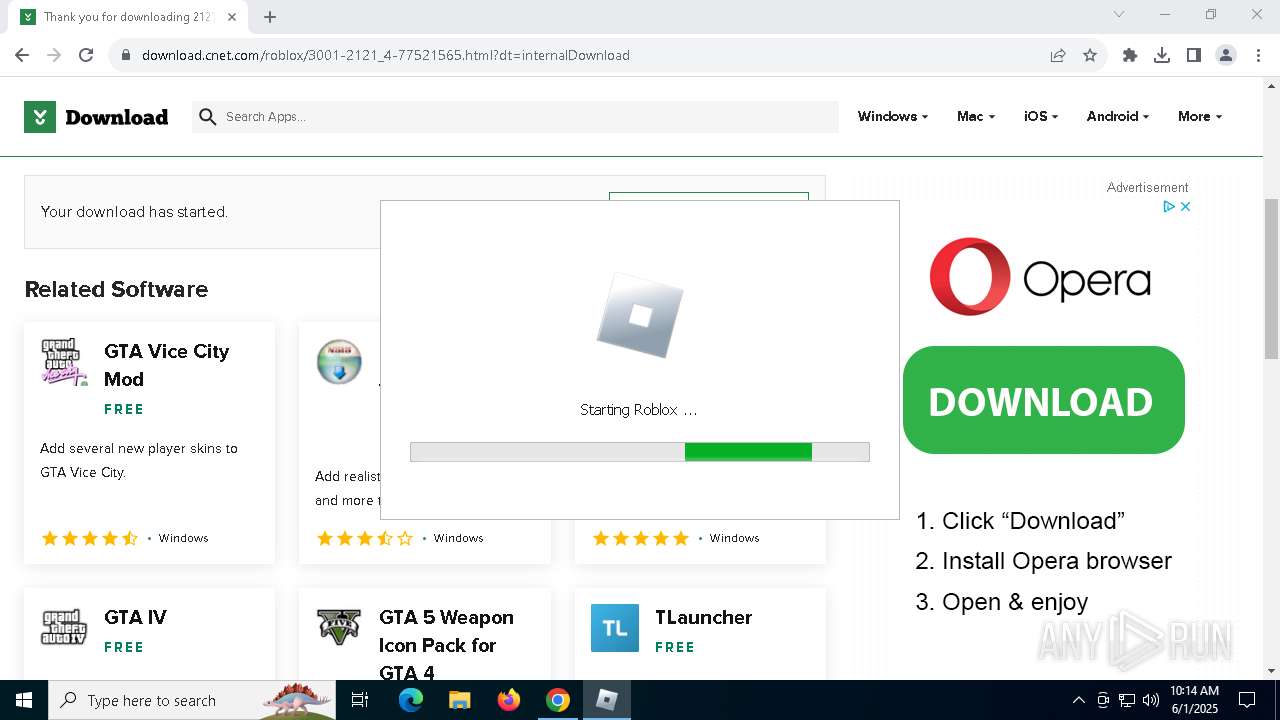Expand the iOS menu dropdown

click(x=1040, y=117)
